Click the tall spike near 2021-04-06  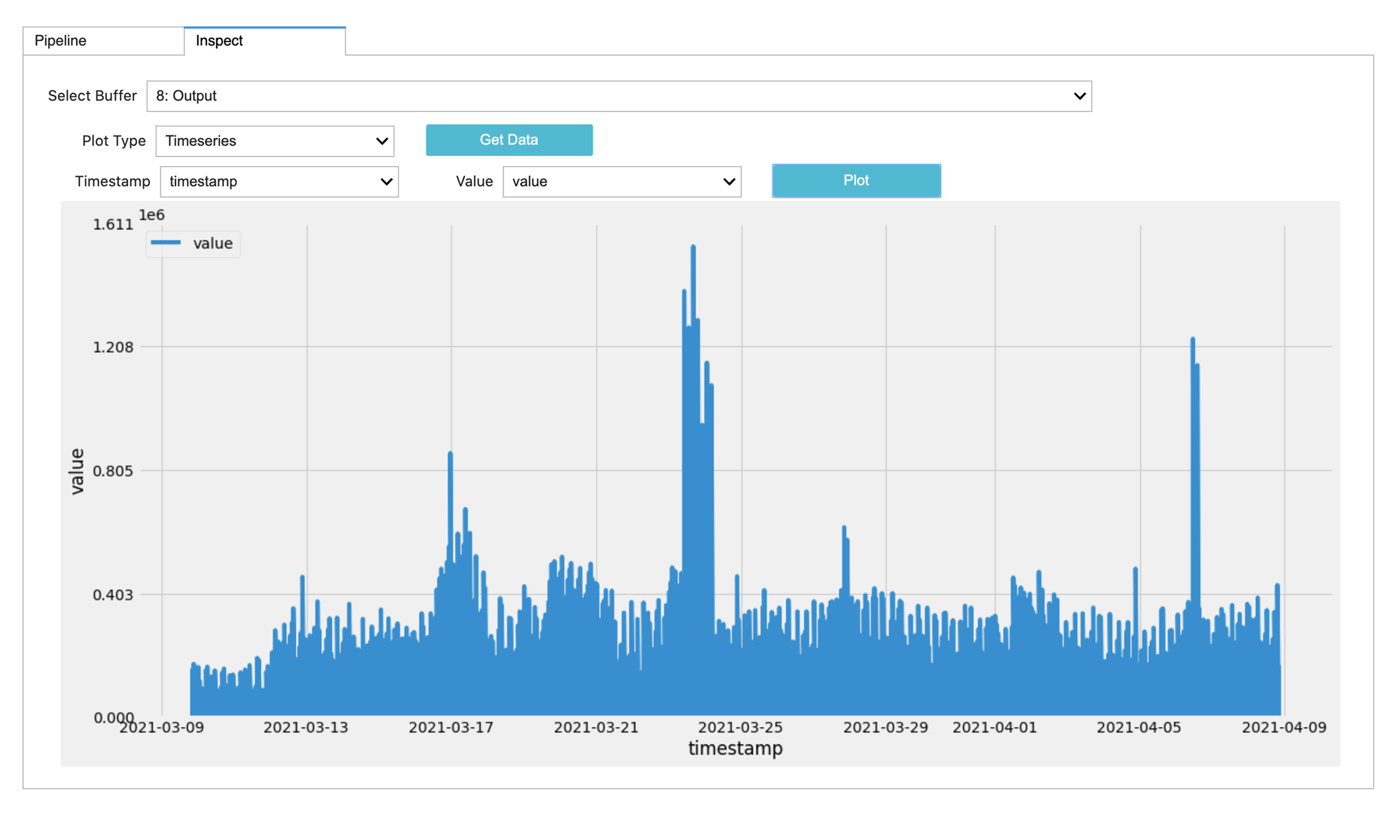[x=1193, y=341]
